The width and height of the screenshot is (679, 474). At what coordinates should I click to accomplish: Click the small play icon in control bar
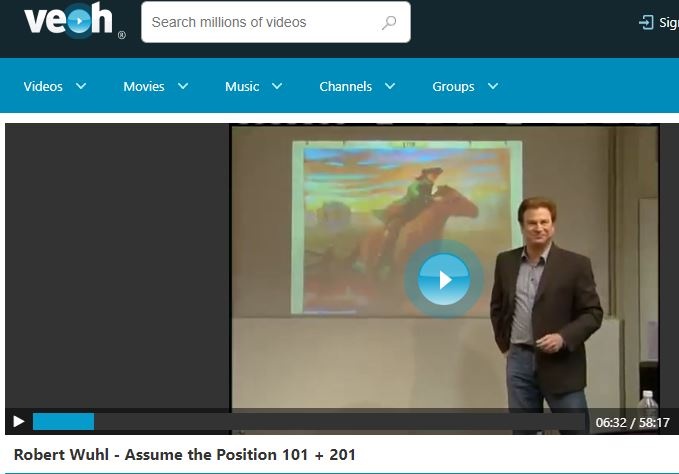pos(18,422)
